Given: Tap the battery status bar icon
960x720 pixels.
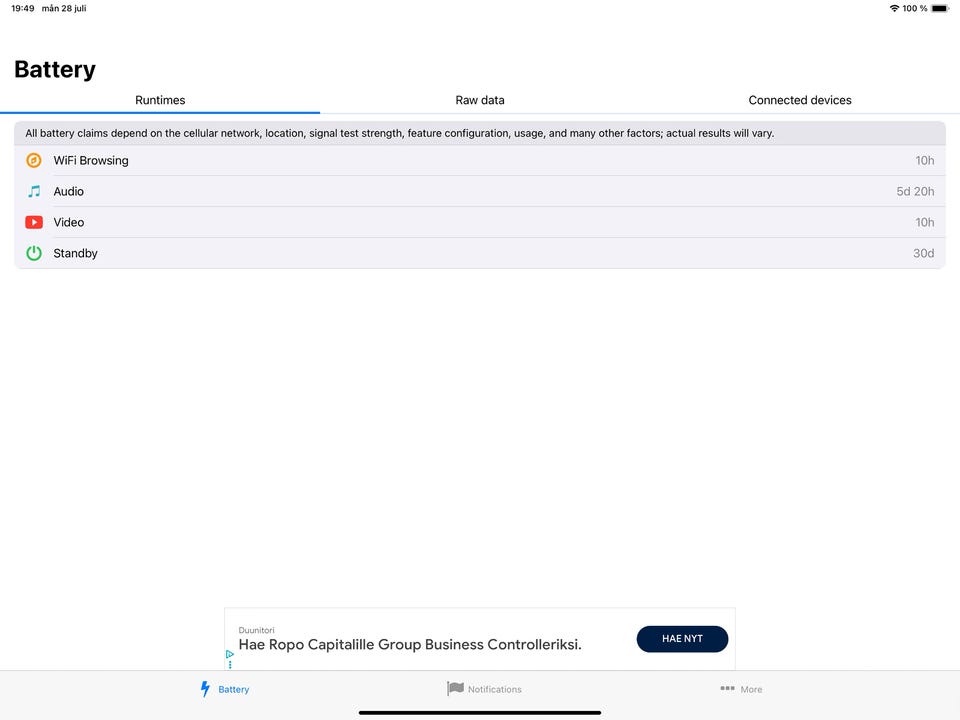Looking at the screenshot, I should (x=940, y=8).
